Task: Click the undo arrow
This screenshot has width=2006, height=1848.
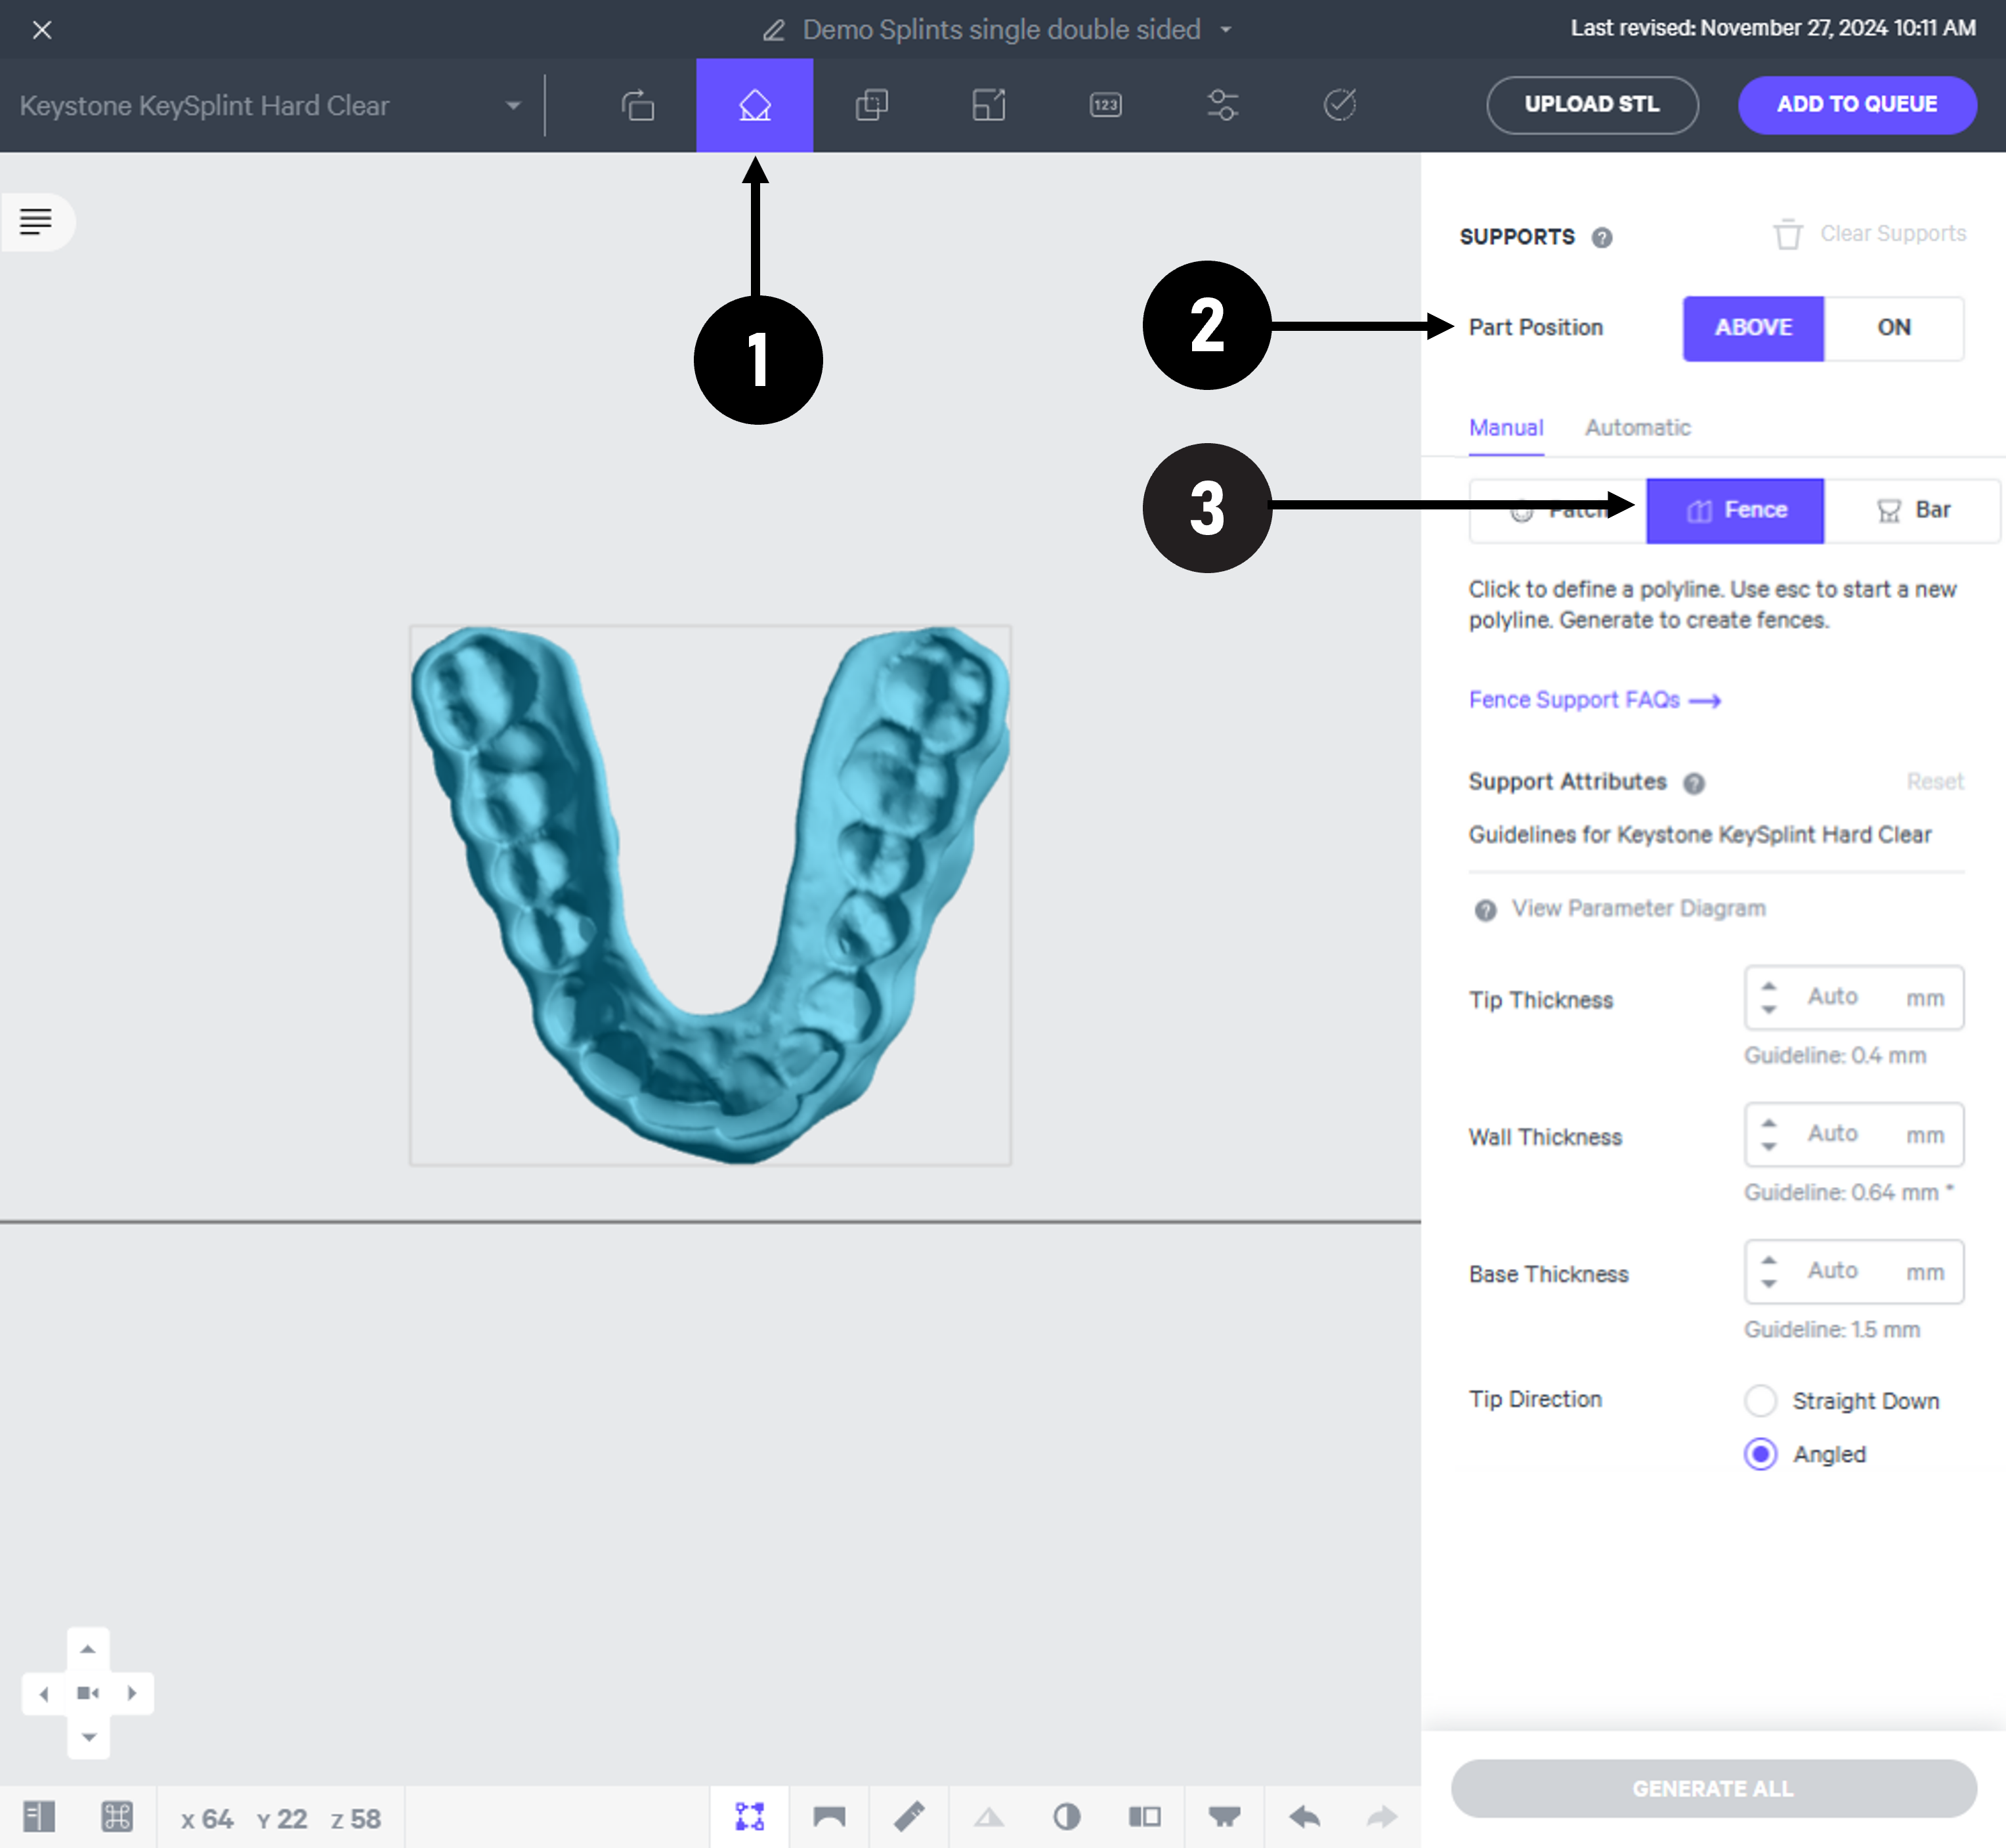Action: 1304,1817
